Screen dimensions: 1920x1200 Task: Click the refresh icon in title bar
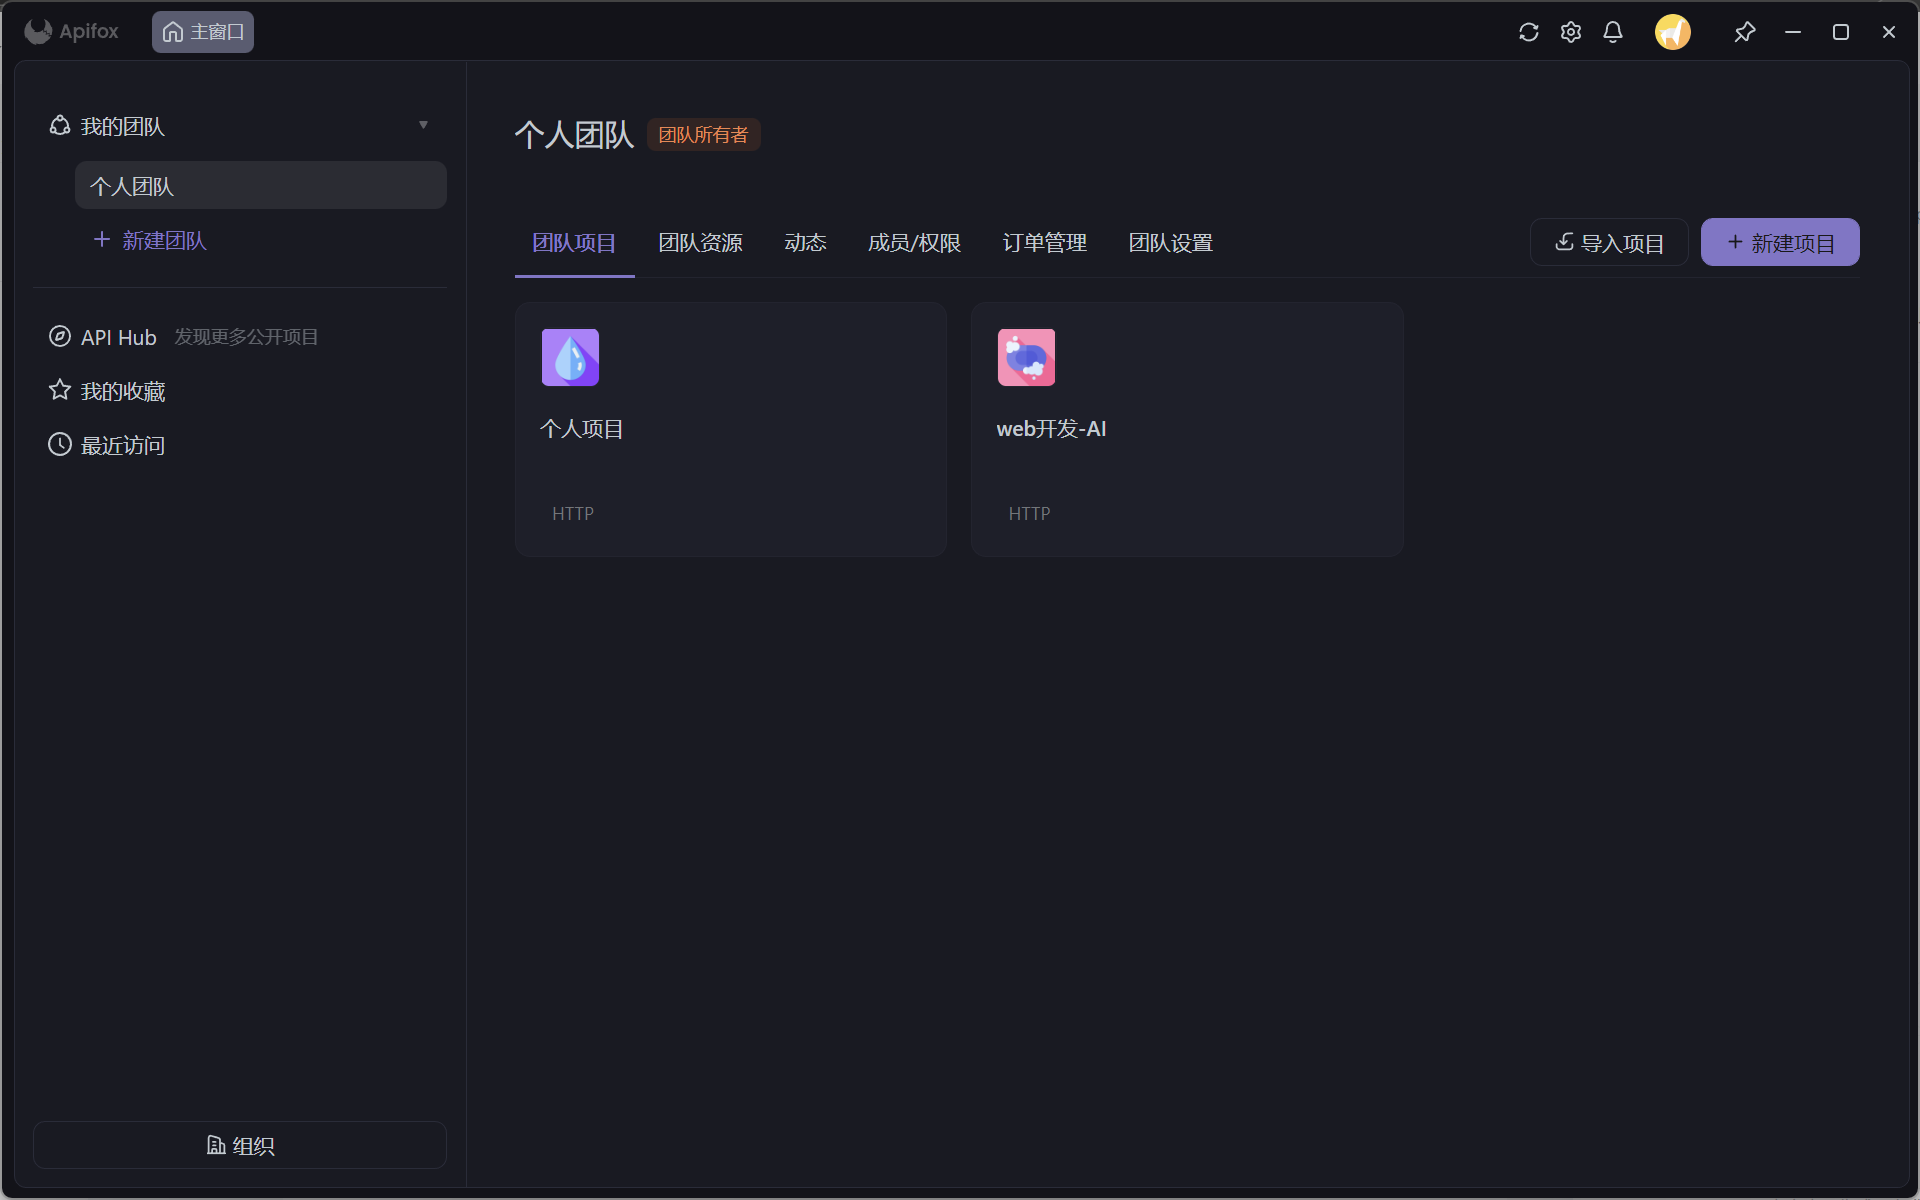pyautogui.click(x=1528, y=32)
